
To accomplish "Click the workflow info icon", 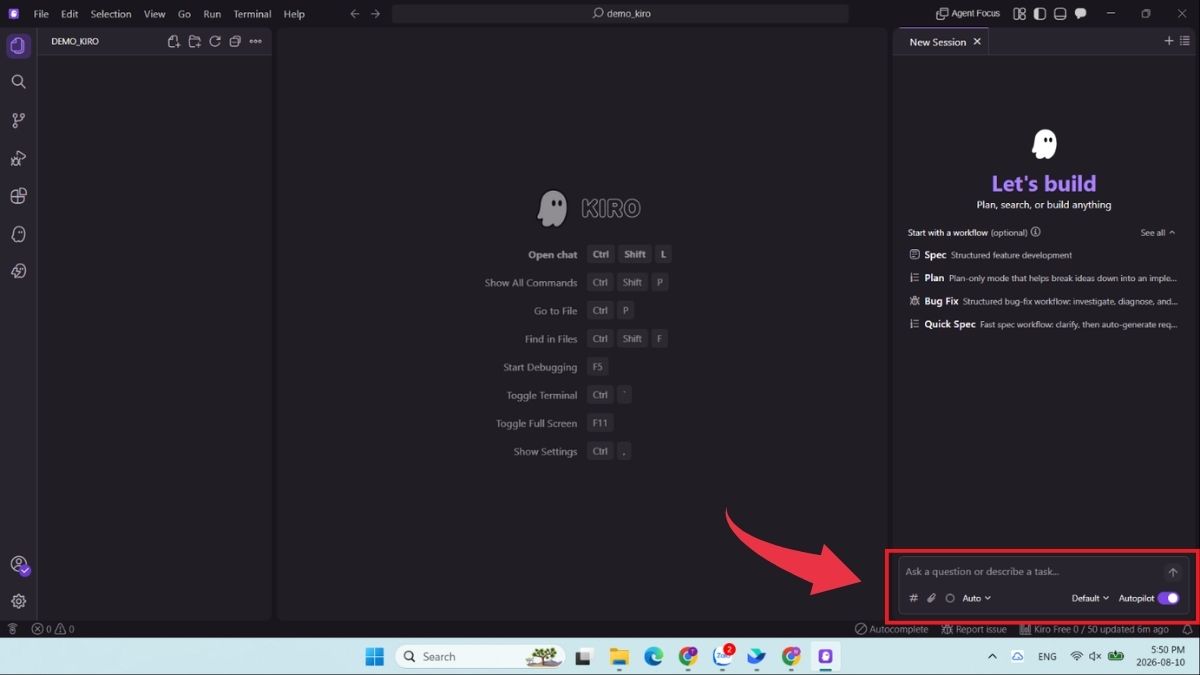I will [1035, 232].
